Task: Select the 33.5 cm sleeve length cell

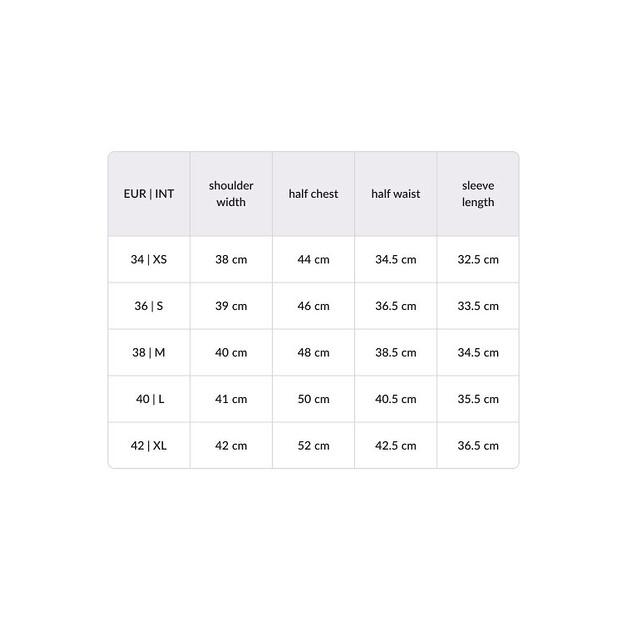Action: 478,306
